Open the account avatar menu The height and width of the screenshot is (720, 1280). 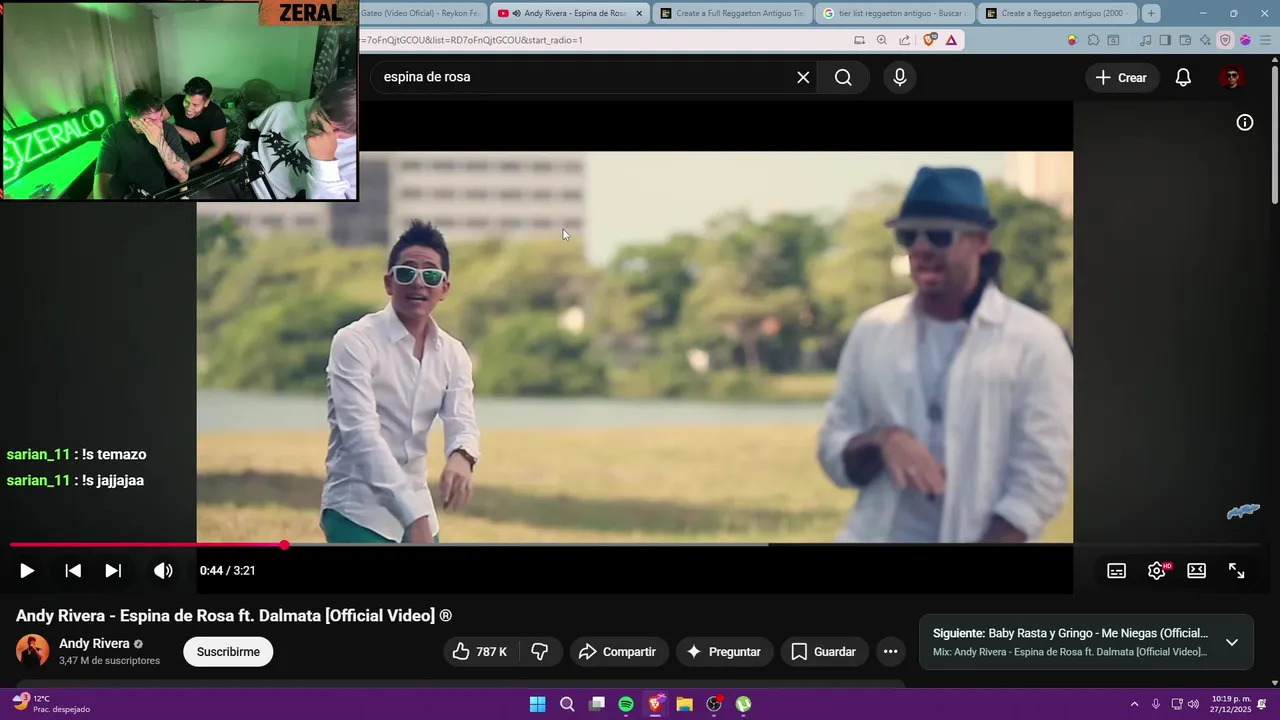pyautogui.click(x=1231, y=77)
